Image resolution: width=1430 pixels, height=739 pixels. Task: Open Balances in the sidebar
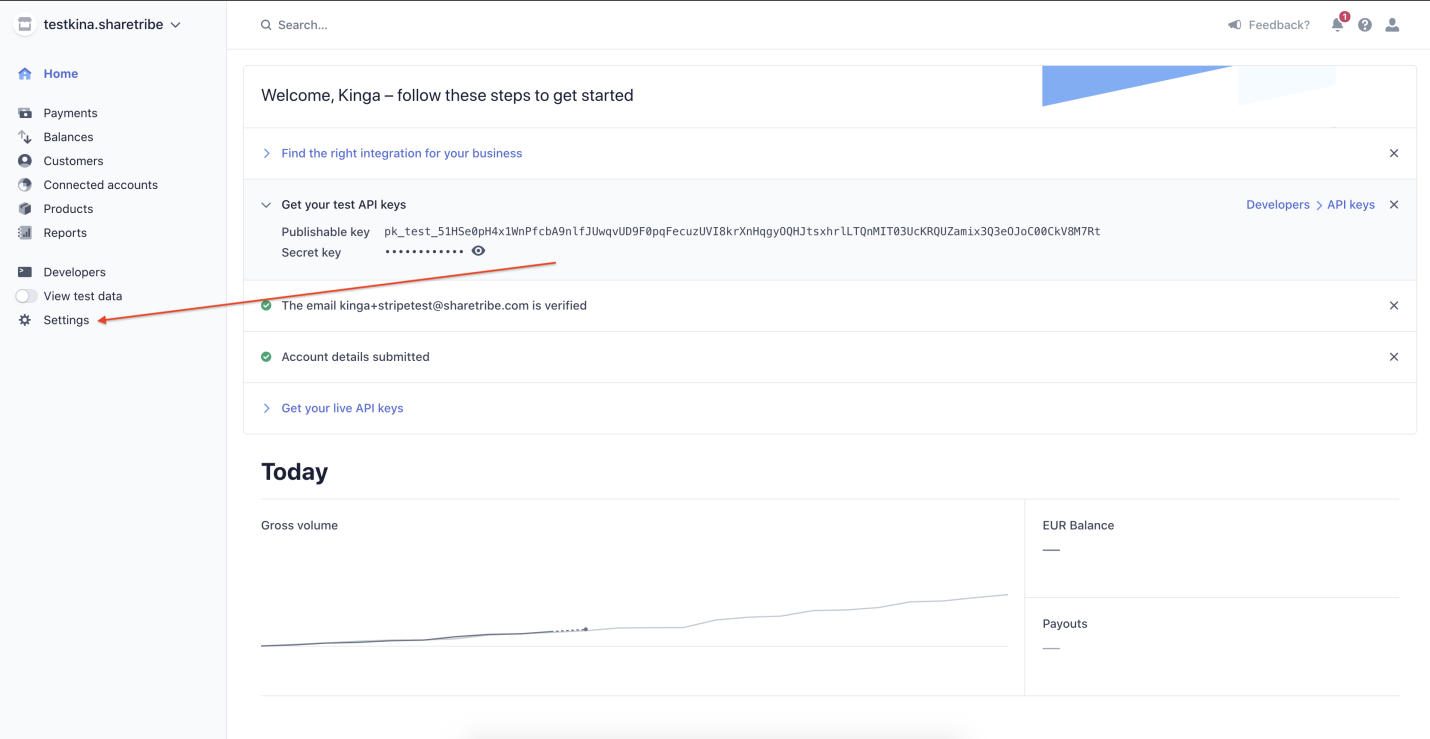pyautogui.click(x=68, y=137)
